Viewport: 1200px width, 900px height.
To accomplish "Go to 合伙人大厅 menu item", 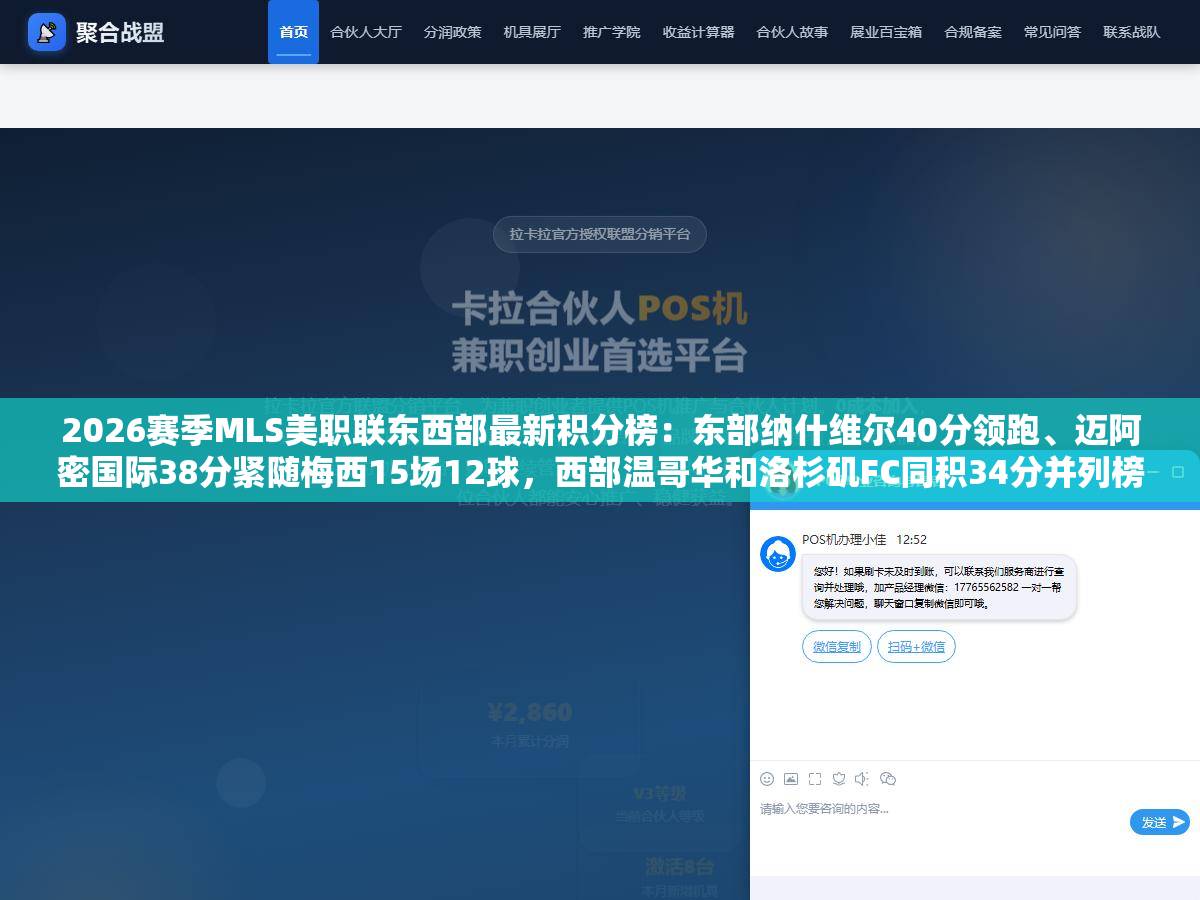I will tap(366, 32).
